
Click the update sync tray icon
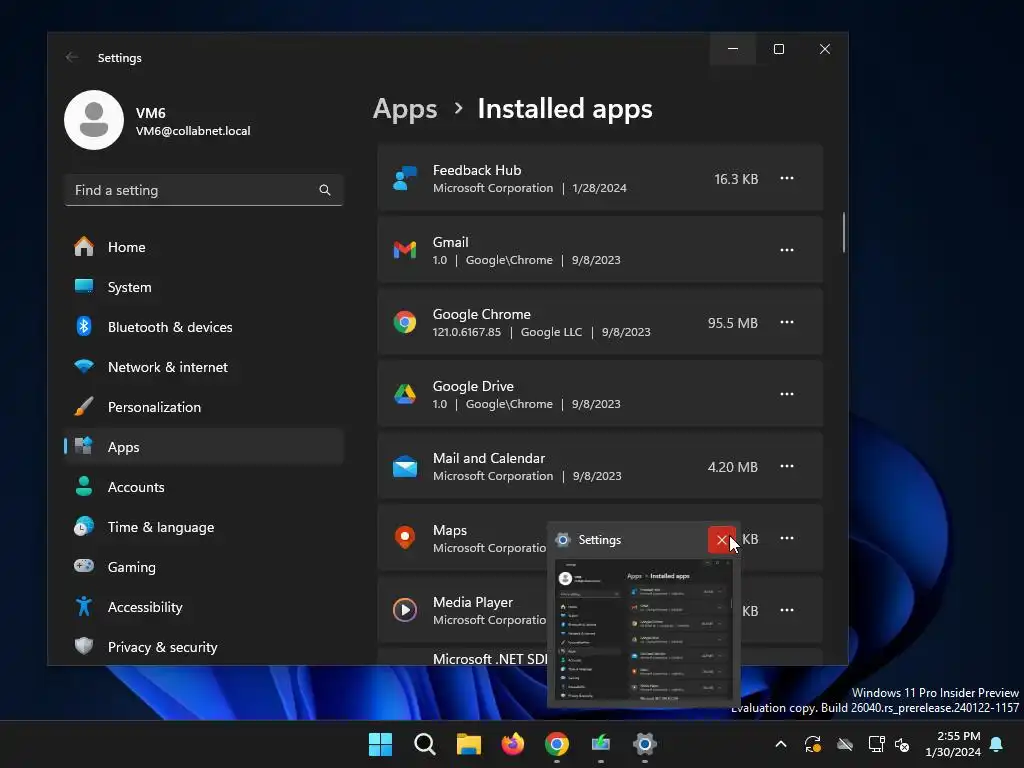[x=812, y=744]
